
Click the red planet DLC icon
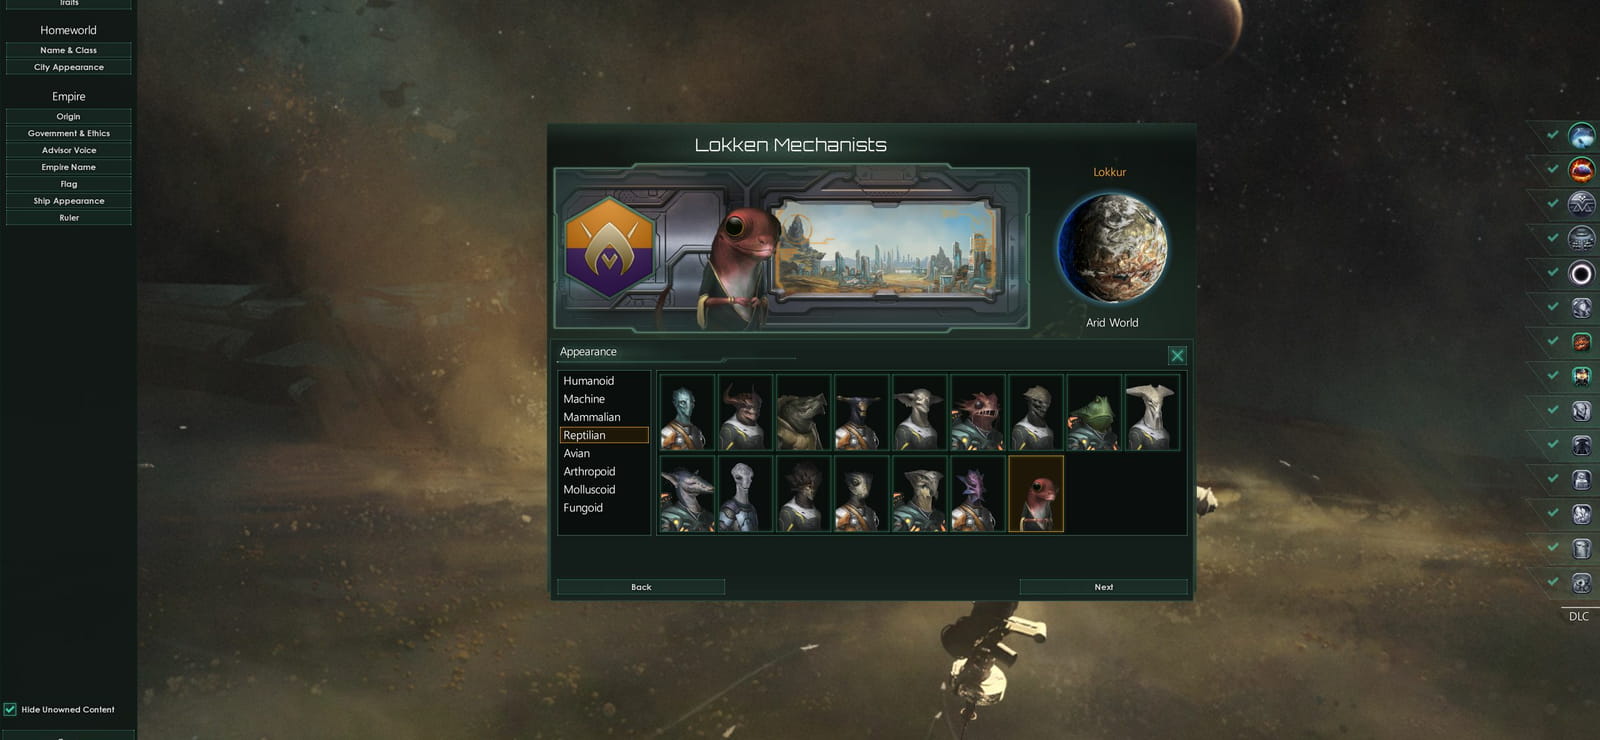pyautogui.click(x=1581, y=170)
